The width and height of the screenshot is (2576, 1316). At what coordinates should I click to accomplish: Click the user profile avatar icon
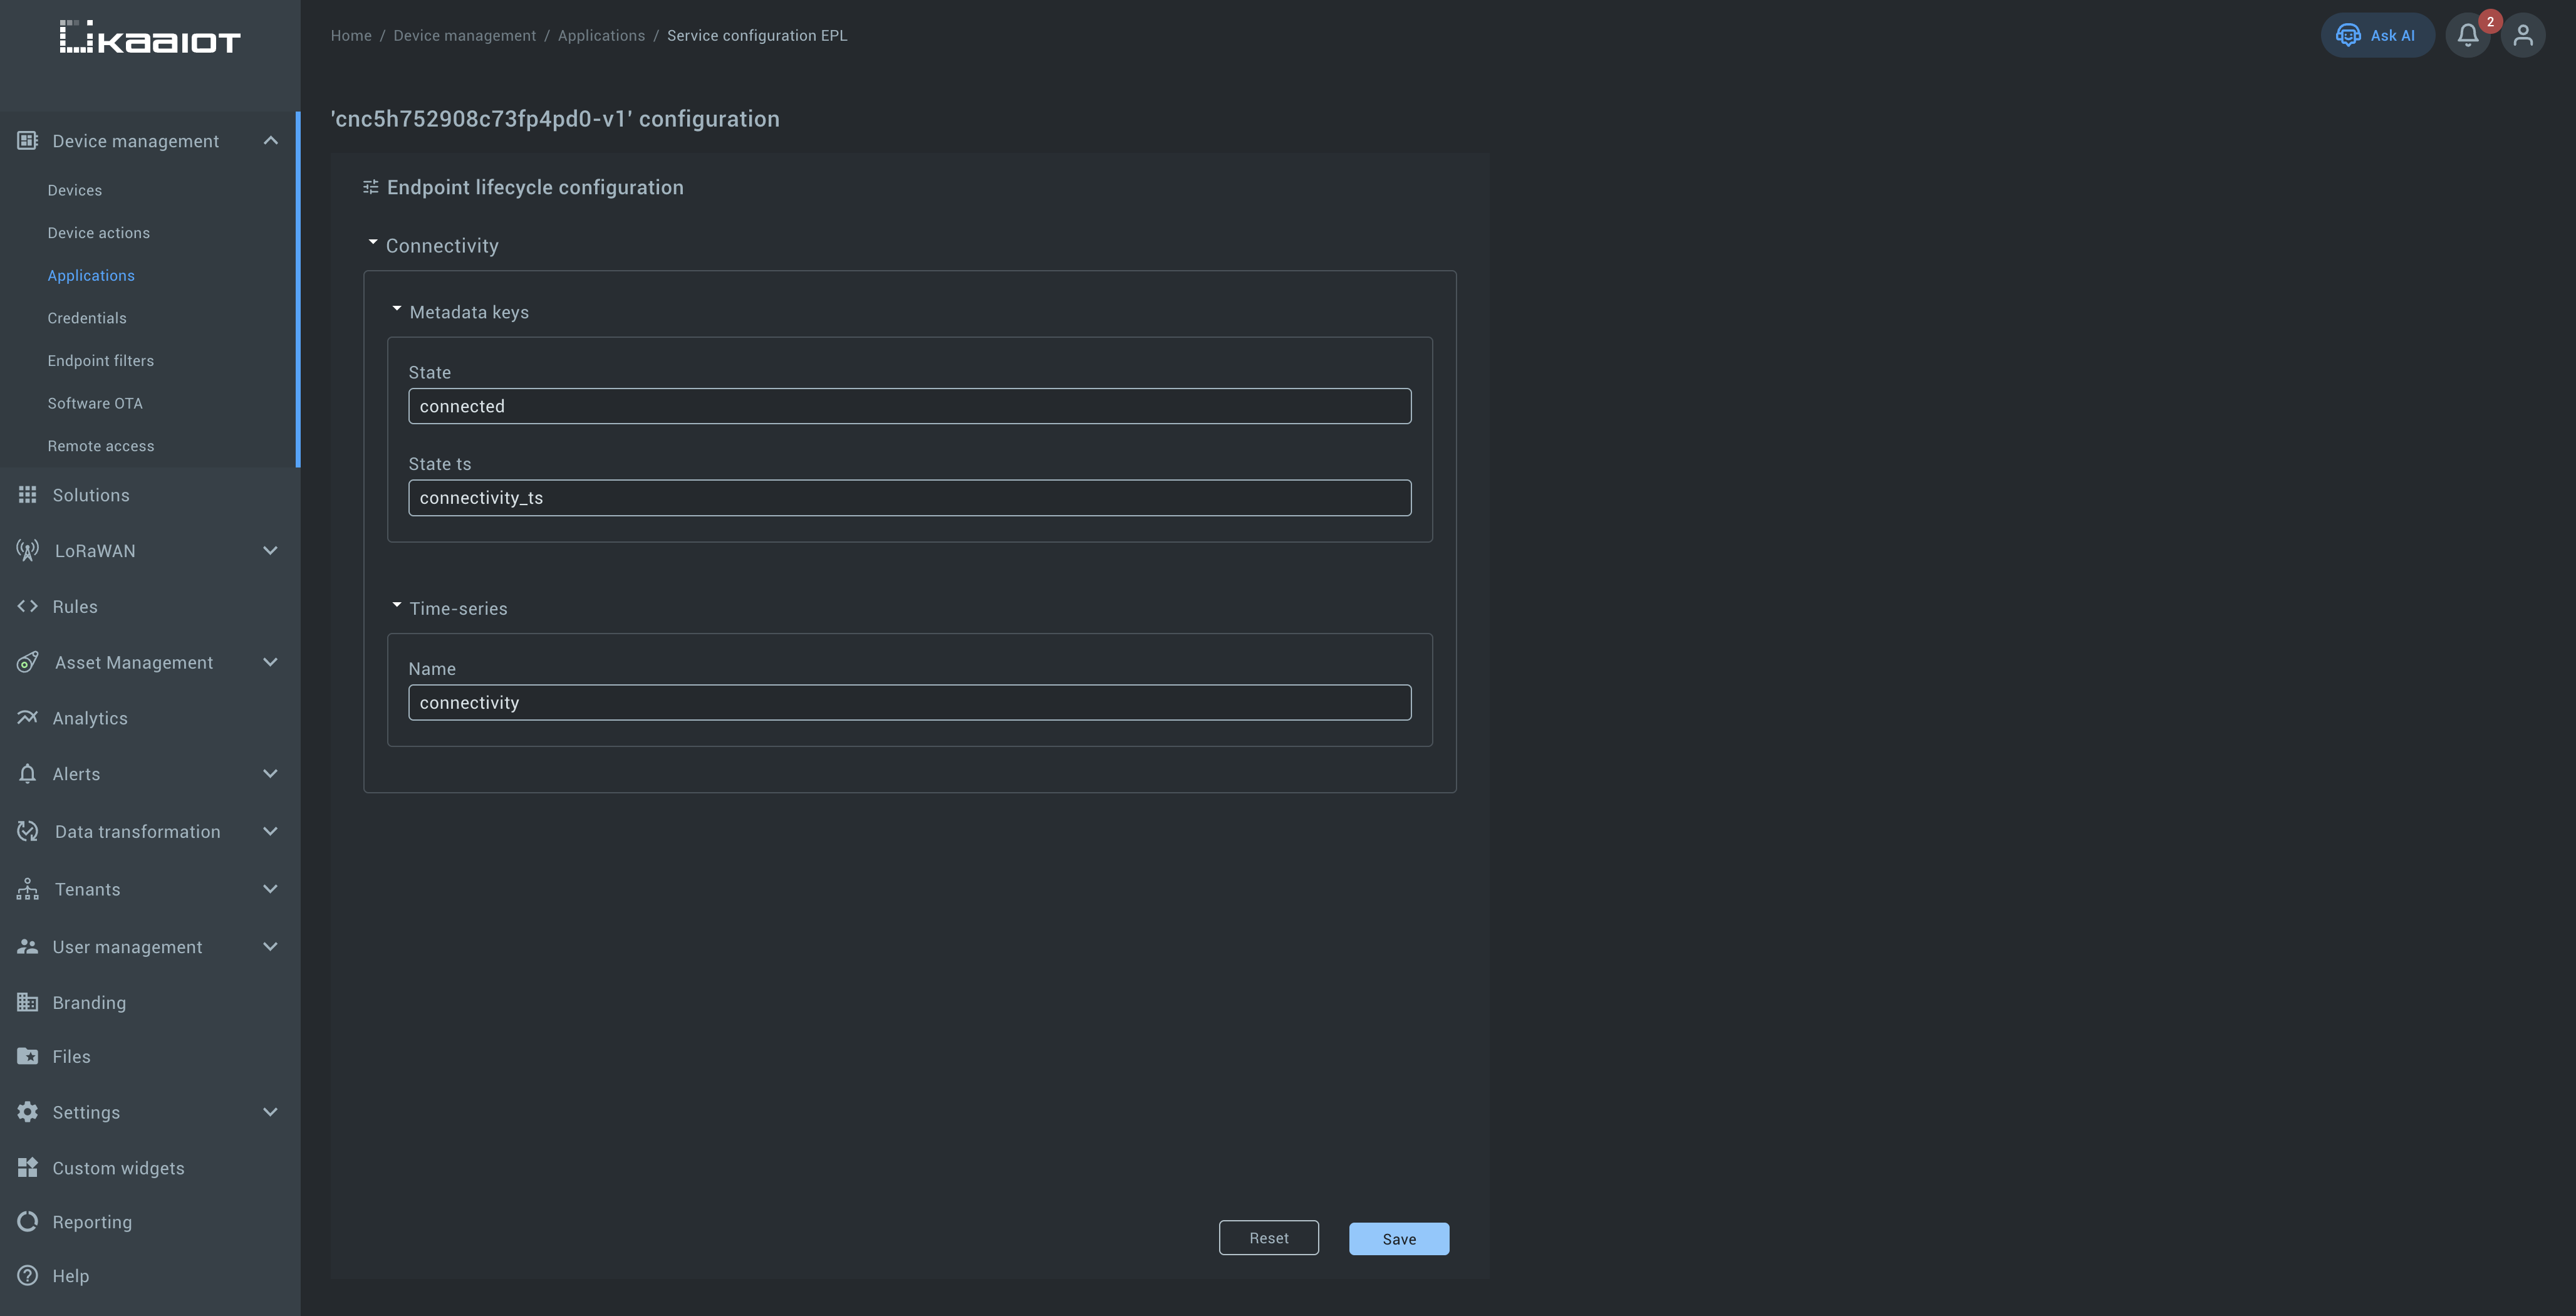(x=2523, y=36)
